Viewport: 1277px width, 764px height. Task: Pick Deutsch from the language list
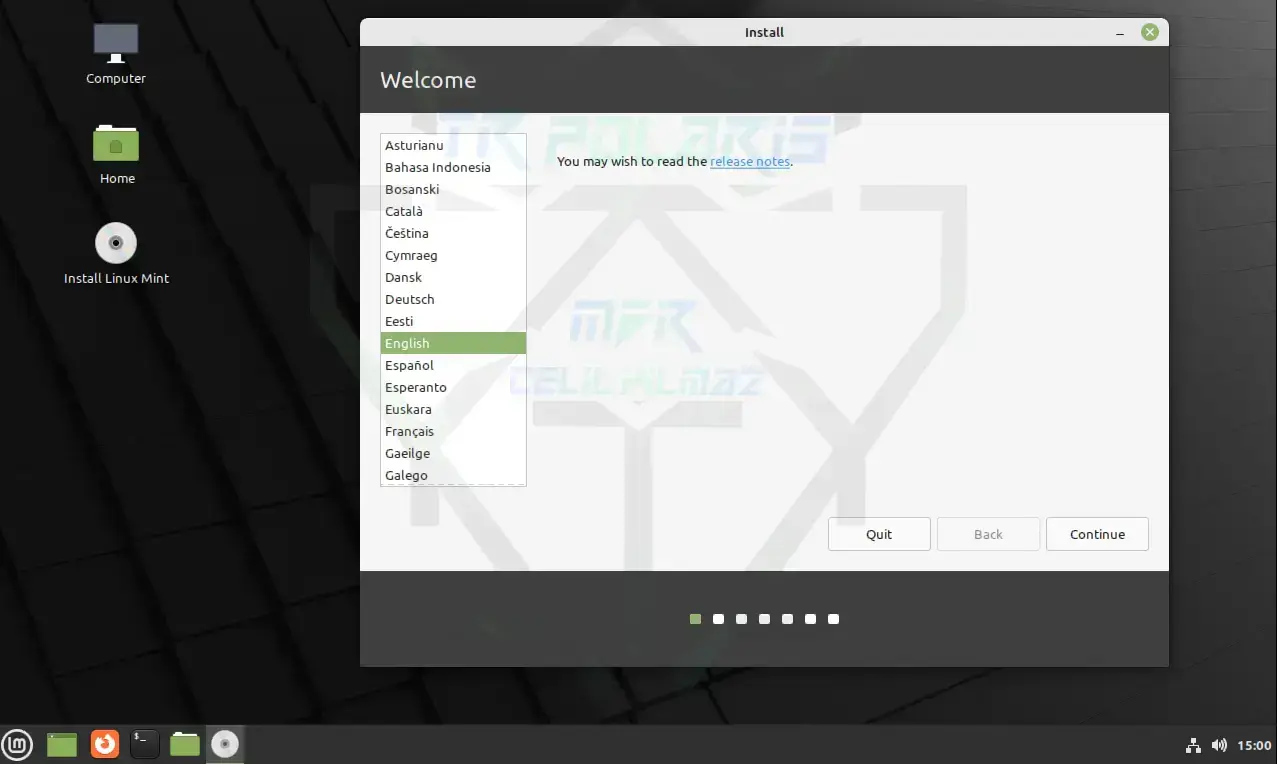[x=454, y=299]
